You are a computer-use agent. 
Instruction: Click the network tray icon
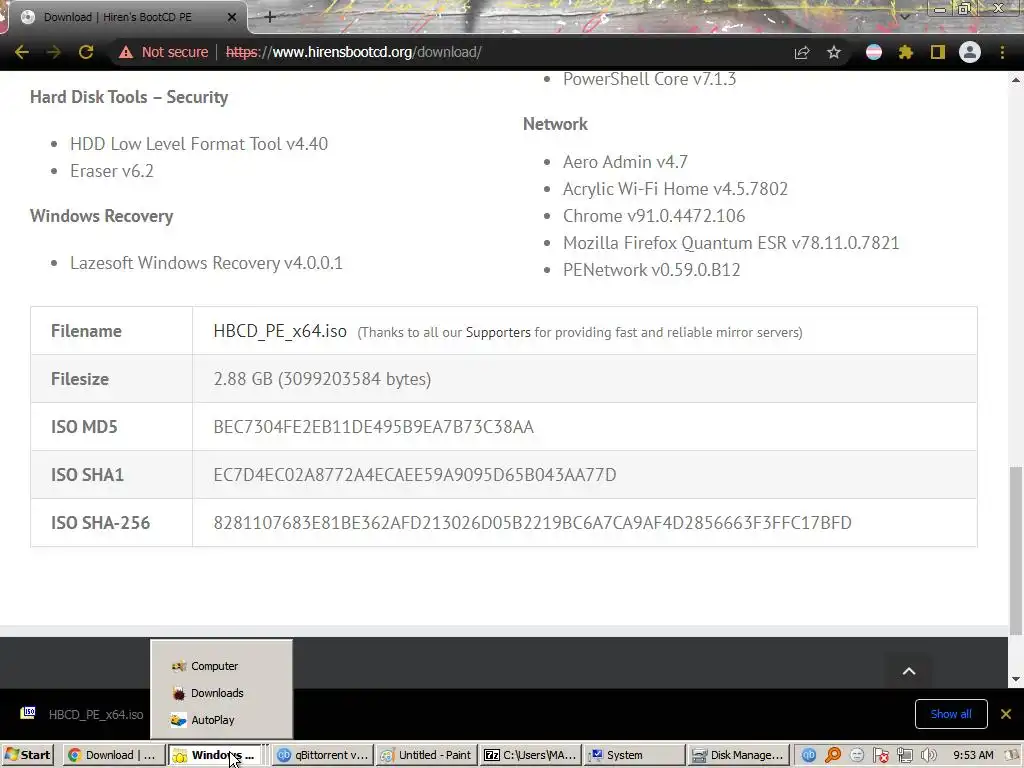[x=904, y=755]
